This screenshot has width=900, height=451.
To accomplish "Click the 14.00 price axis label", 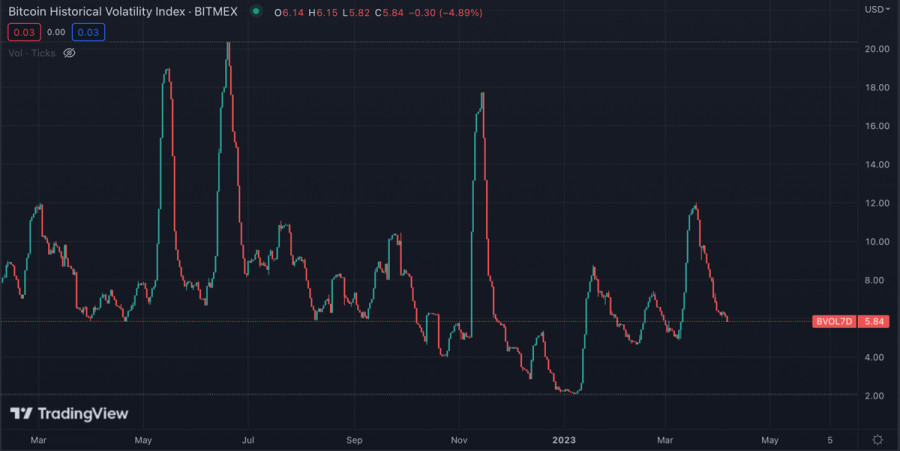I will (877, 164).
